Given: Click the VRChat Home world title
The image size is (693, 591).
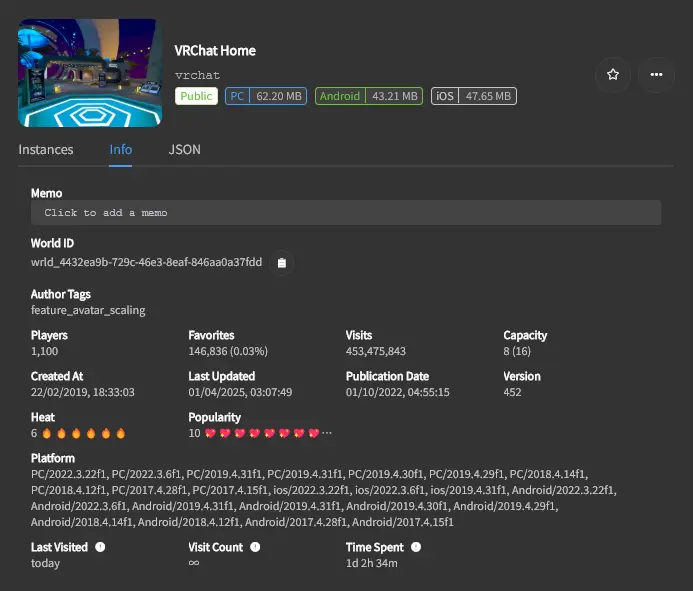Looking at the screenshot, I should click(x=215, y=51).
